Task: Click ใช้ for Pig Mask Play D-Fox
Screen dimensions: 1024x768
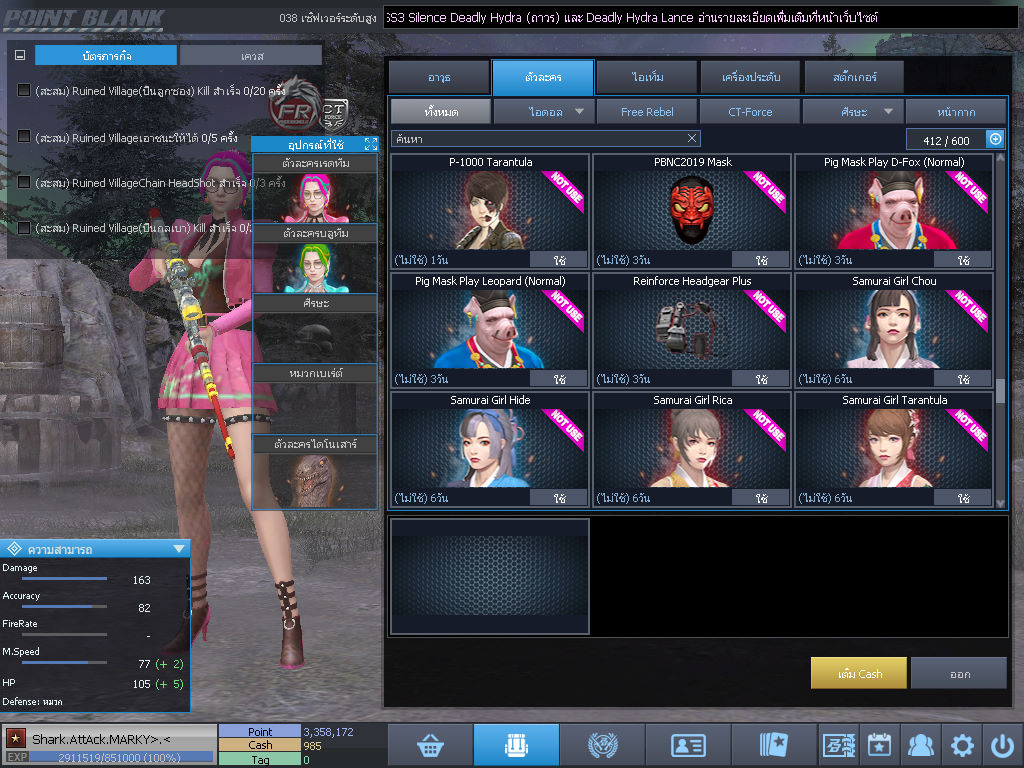Action: point(963,260)
